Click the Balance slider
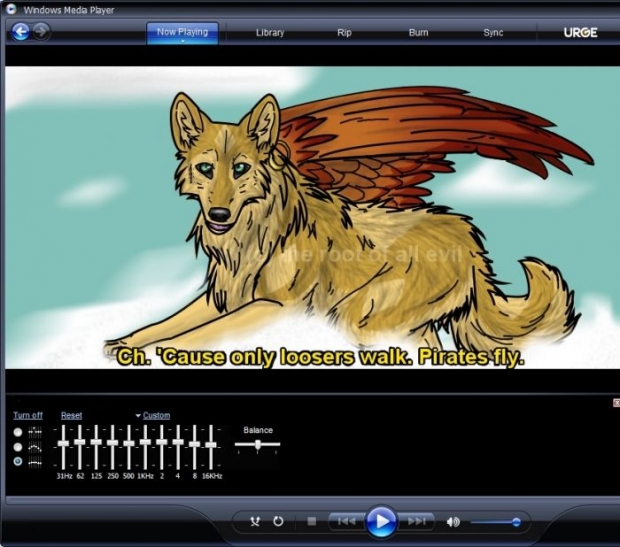This screenshot has width=620, height=547. (x=258, y=444)
